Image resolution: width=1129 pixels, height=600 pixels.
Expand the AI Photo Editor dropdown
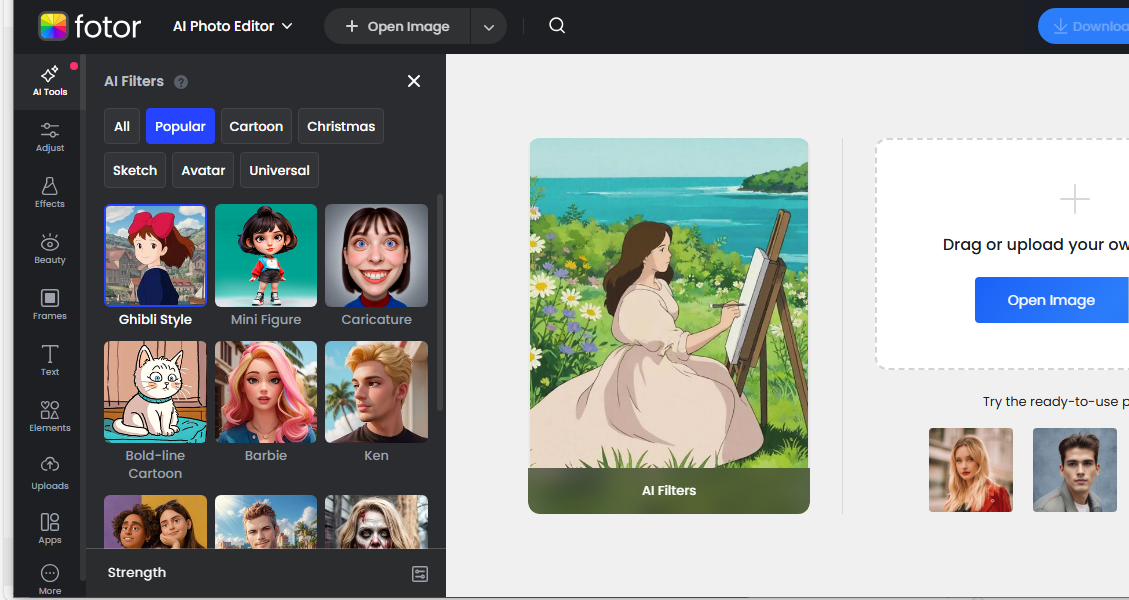pyautogui.click(x=233, y=26)
